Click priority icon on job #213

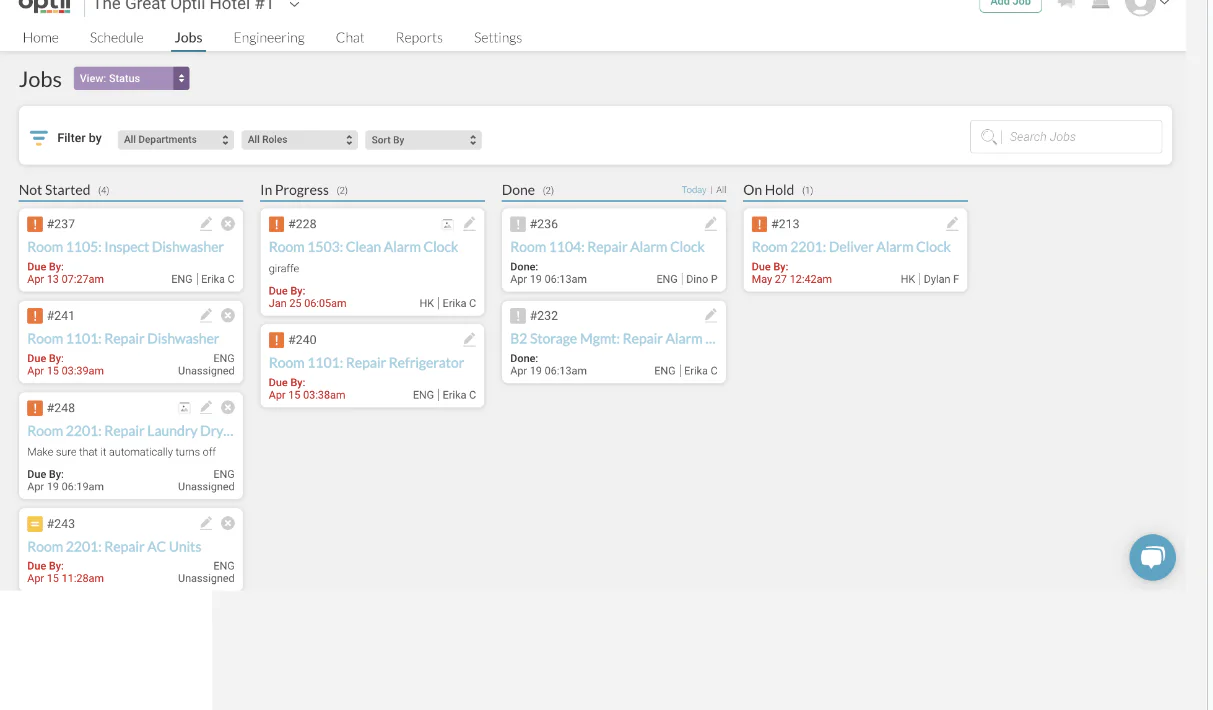(759, 224)
